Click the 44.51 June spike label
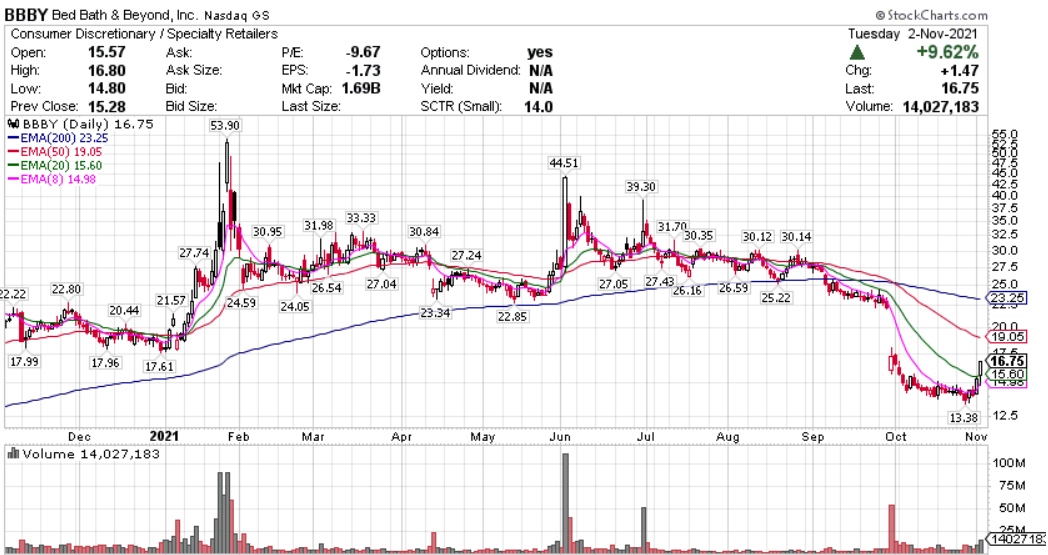 (x=563, y=163)
